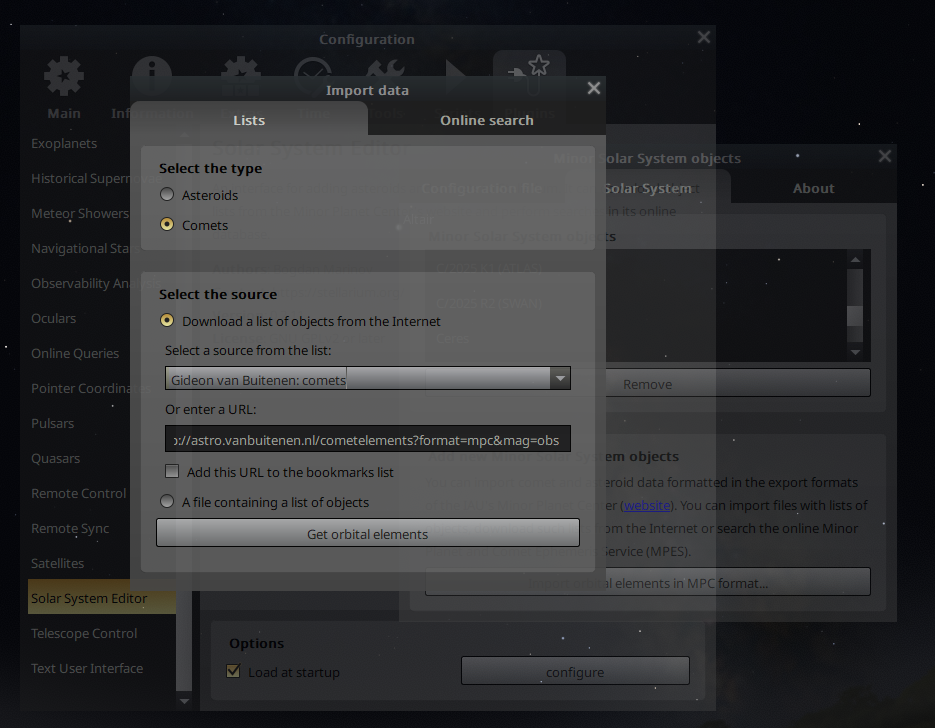Click the plugin list scroll down arrow
This screenshot has width=935, height=728.
coord(184,701)
